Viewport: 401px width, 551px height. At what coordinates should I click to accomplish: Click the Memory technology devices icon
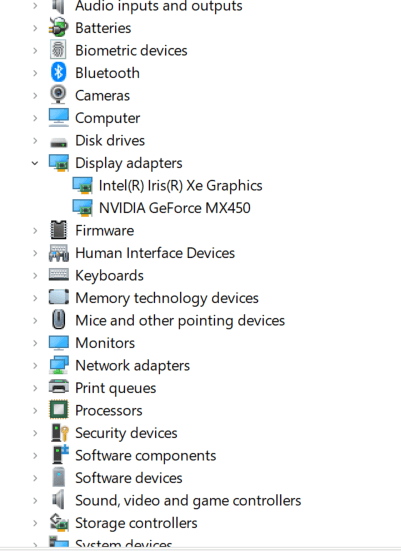59,297
